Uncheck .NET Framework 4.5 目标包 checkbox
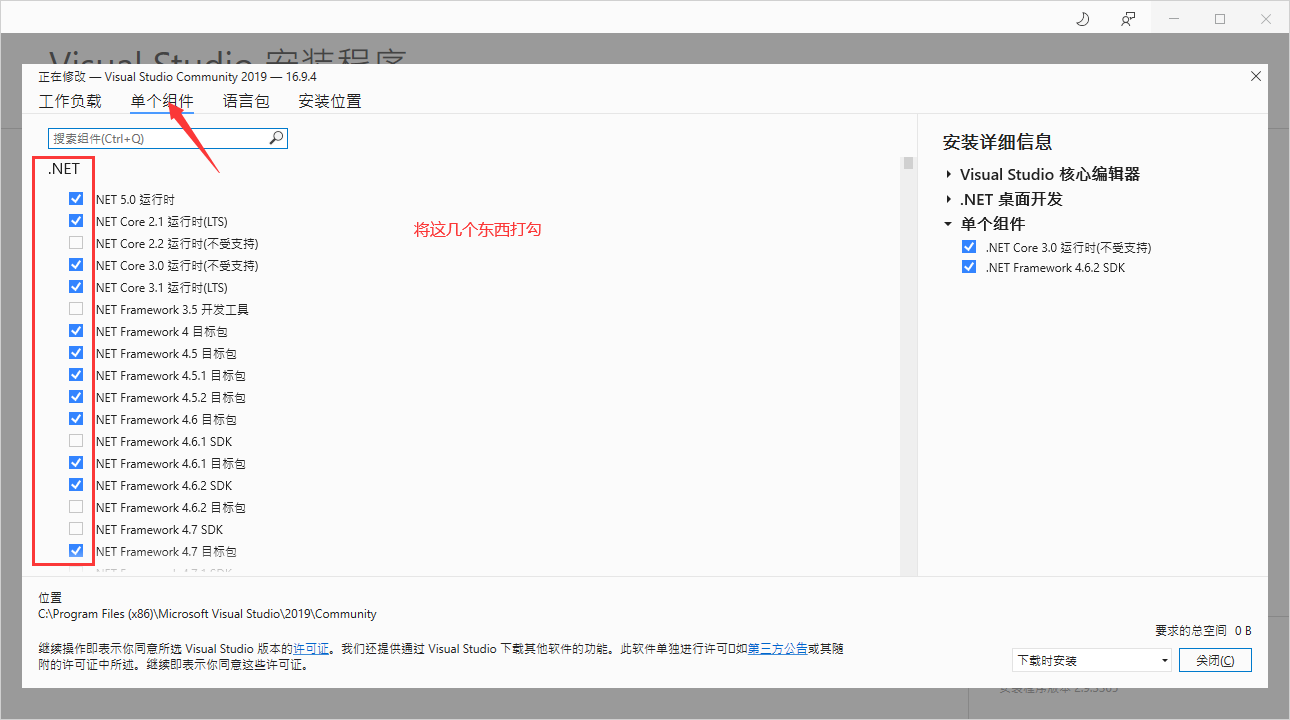 (x=76, y=353)
